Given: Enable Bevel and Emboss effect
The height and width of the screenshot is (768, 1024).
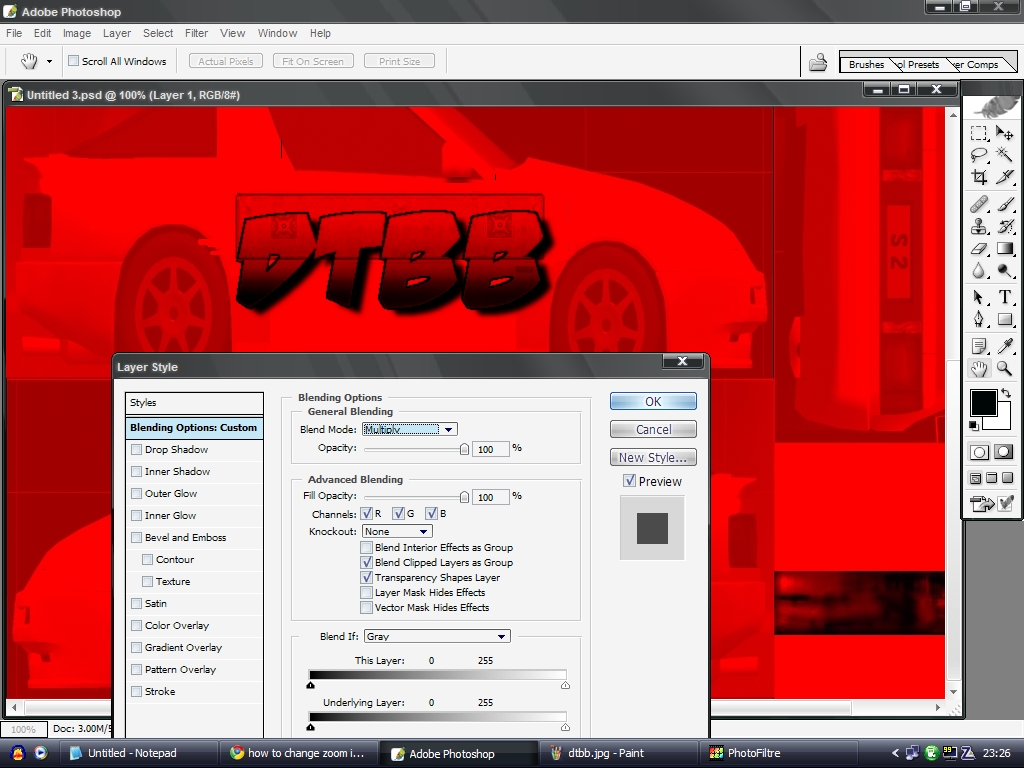Looking at the screenshot, I should point(136,537).
